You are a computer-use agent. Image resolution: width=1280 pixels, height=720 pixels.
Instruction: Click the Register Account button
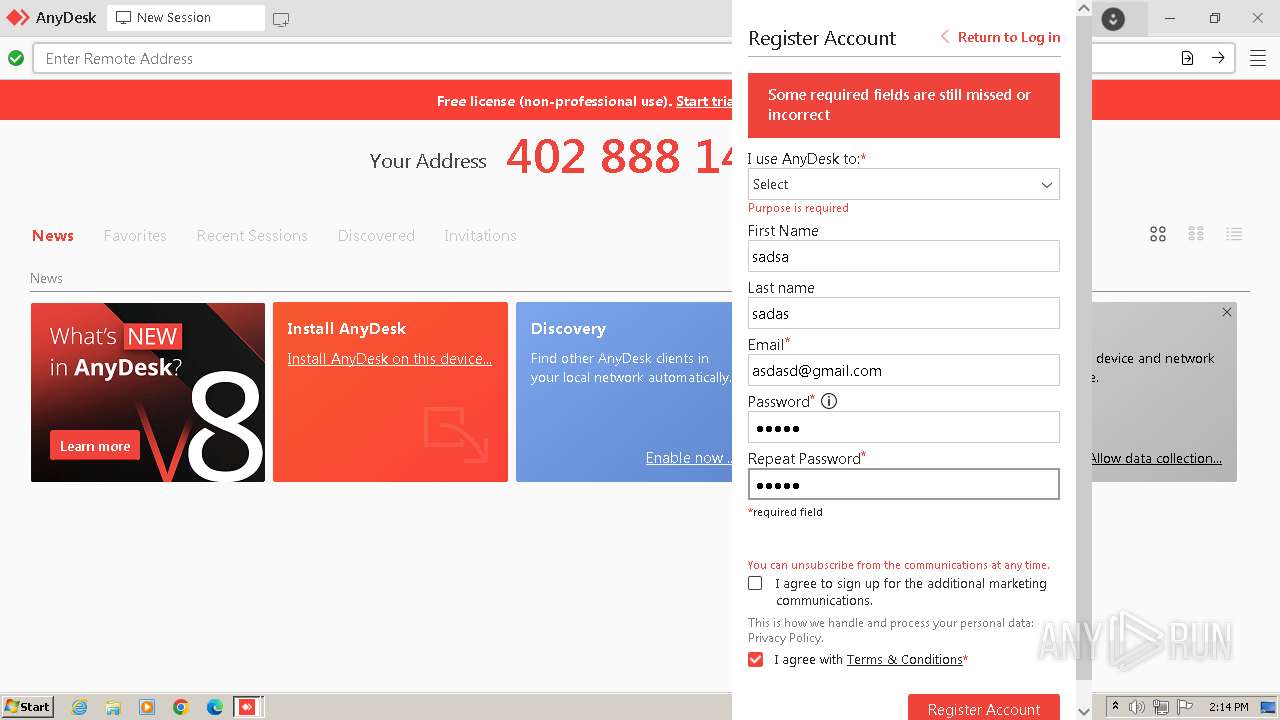(984, 707)
